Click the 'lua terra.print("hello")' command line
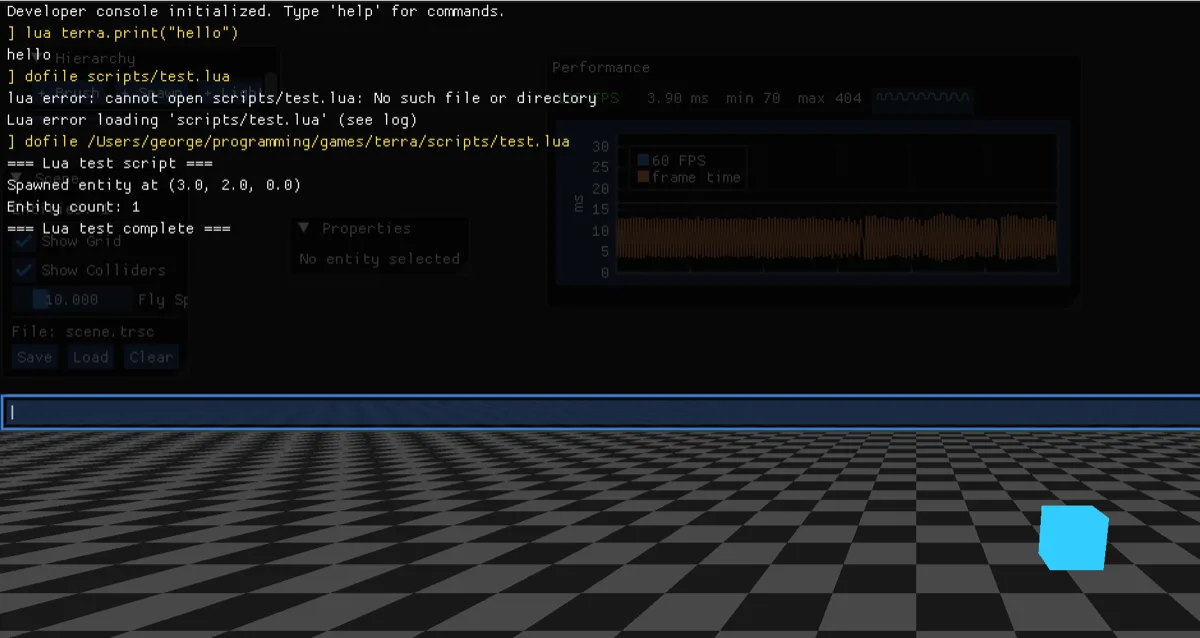The image size is (1200, 638). 123,33
